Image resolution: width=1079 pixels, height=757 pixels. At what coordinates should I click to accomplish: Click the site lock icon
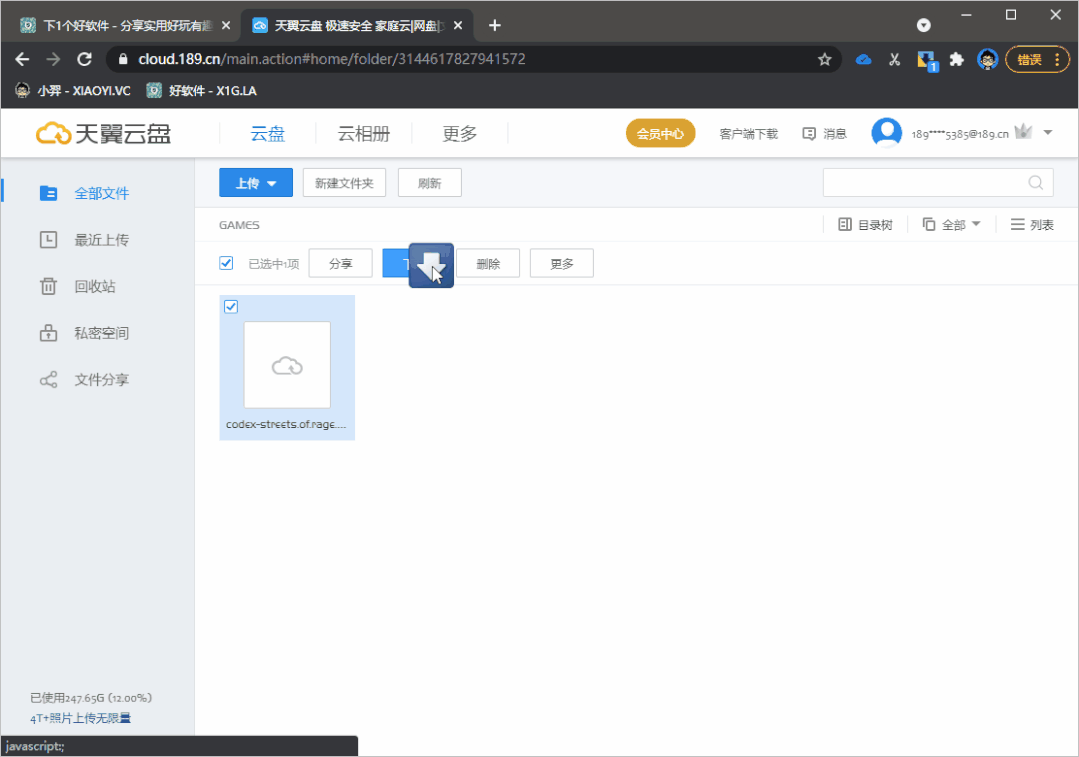tap(123, 59)
